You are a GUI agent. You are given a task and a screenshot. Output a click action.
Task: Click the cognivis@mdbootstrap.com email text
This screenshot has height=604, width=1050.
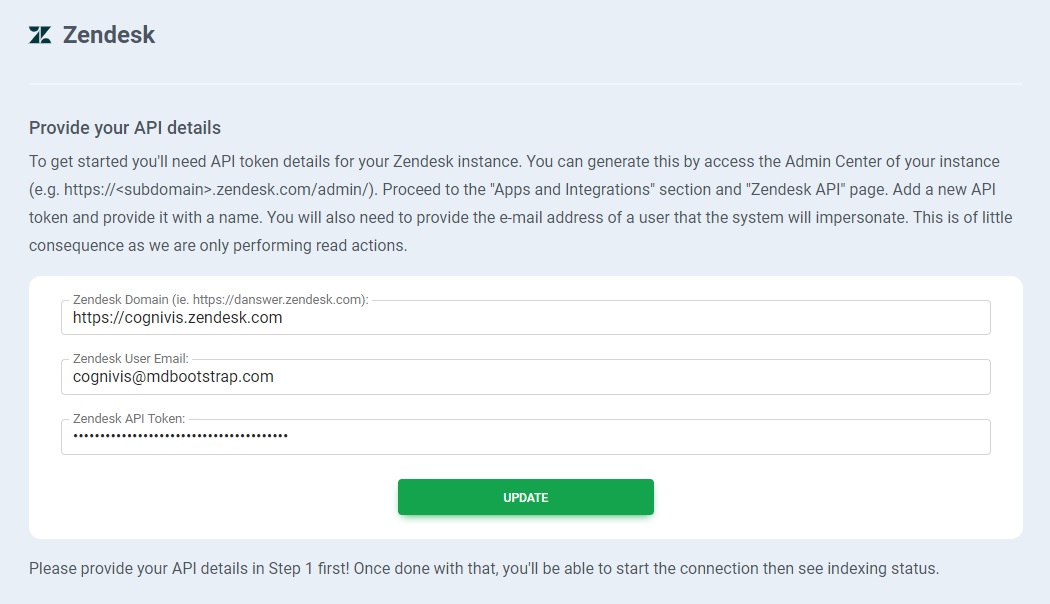[173, 377]
